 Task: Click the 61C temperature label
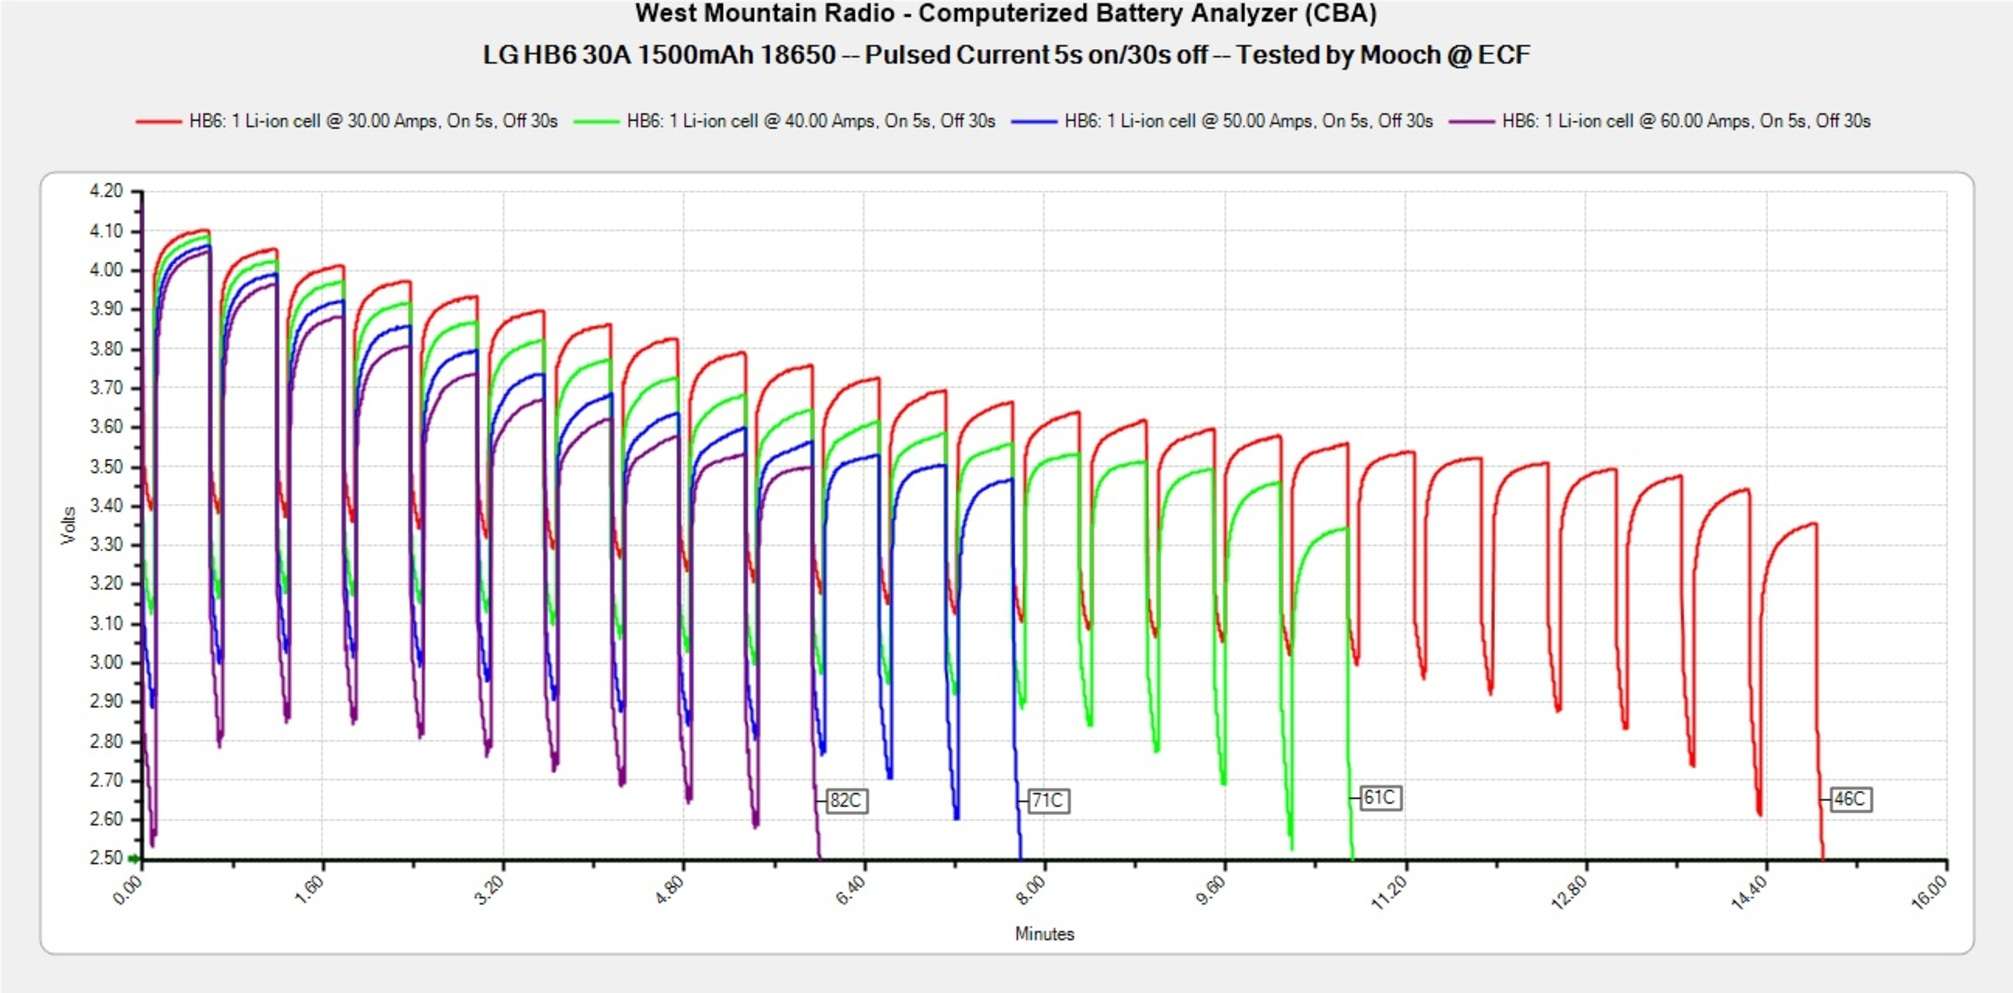point(1379,798)
